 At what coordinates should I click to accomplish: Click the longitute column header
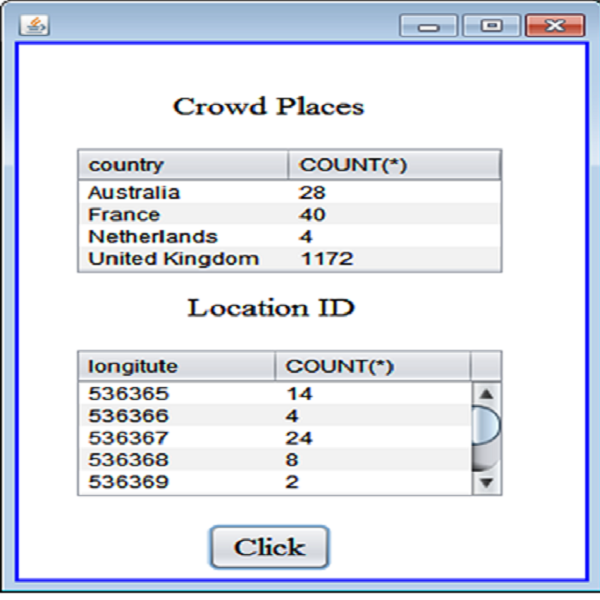tap(176, 366)
